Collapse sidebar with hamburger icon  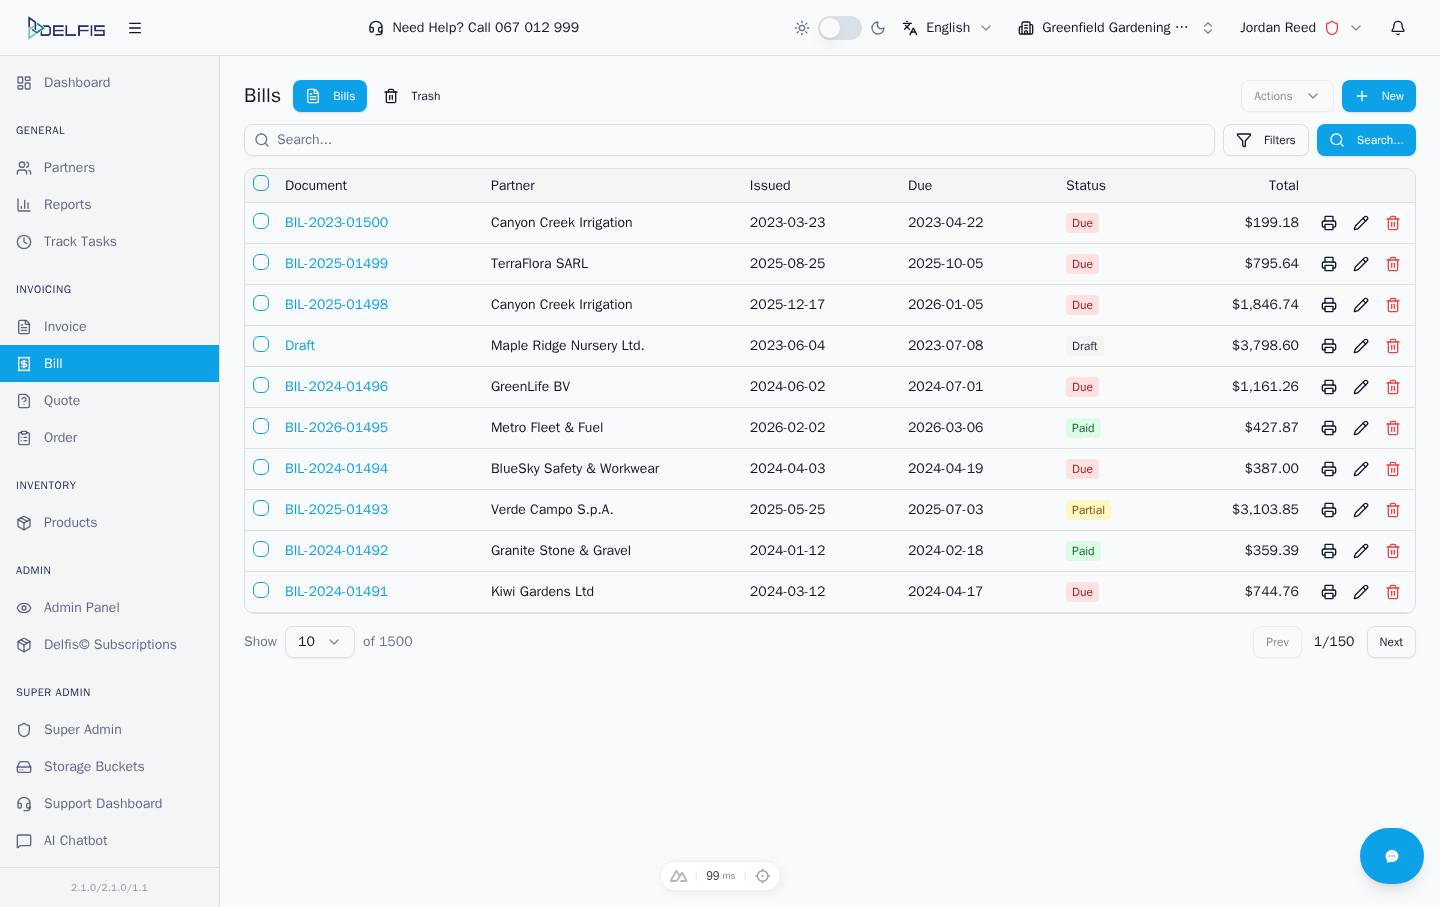[135, 28]
